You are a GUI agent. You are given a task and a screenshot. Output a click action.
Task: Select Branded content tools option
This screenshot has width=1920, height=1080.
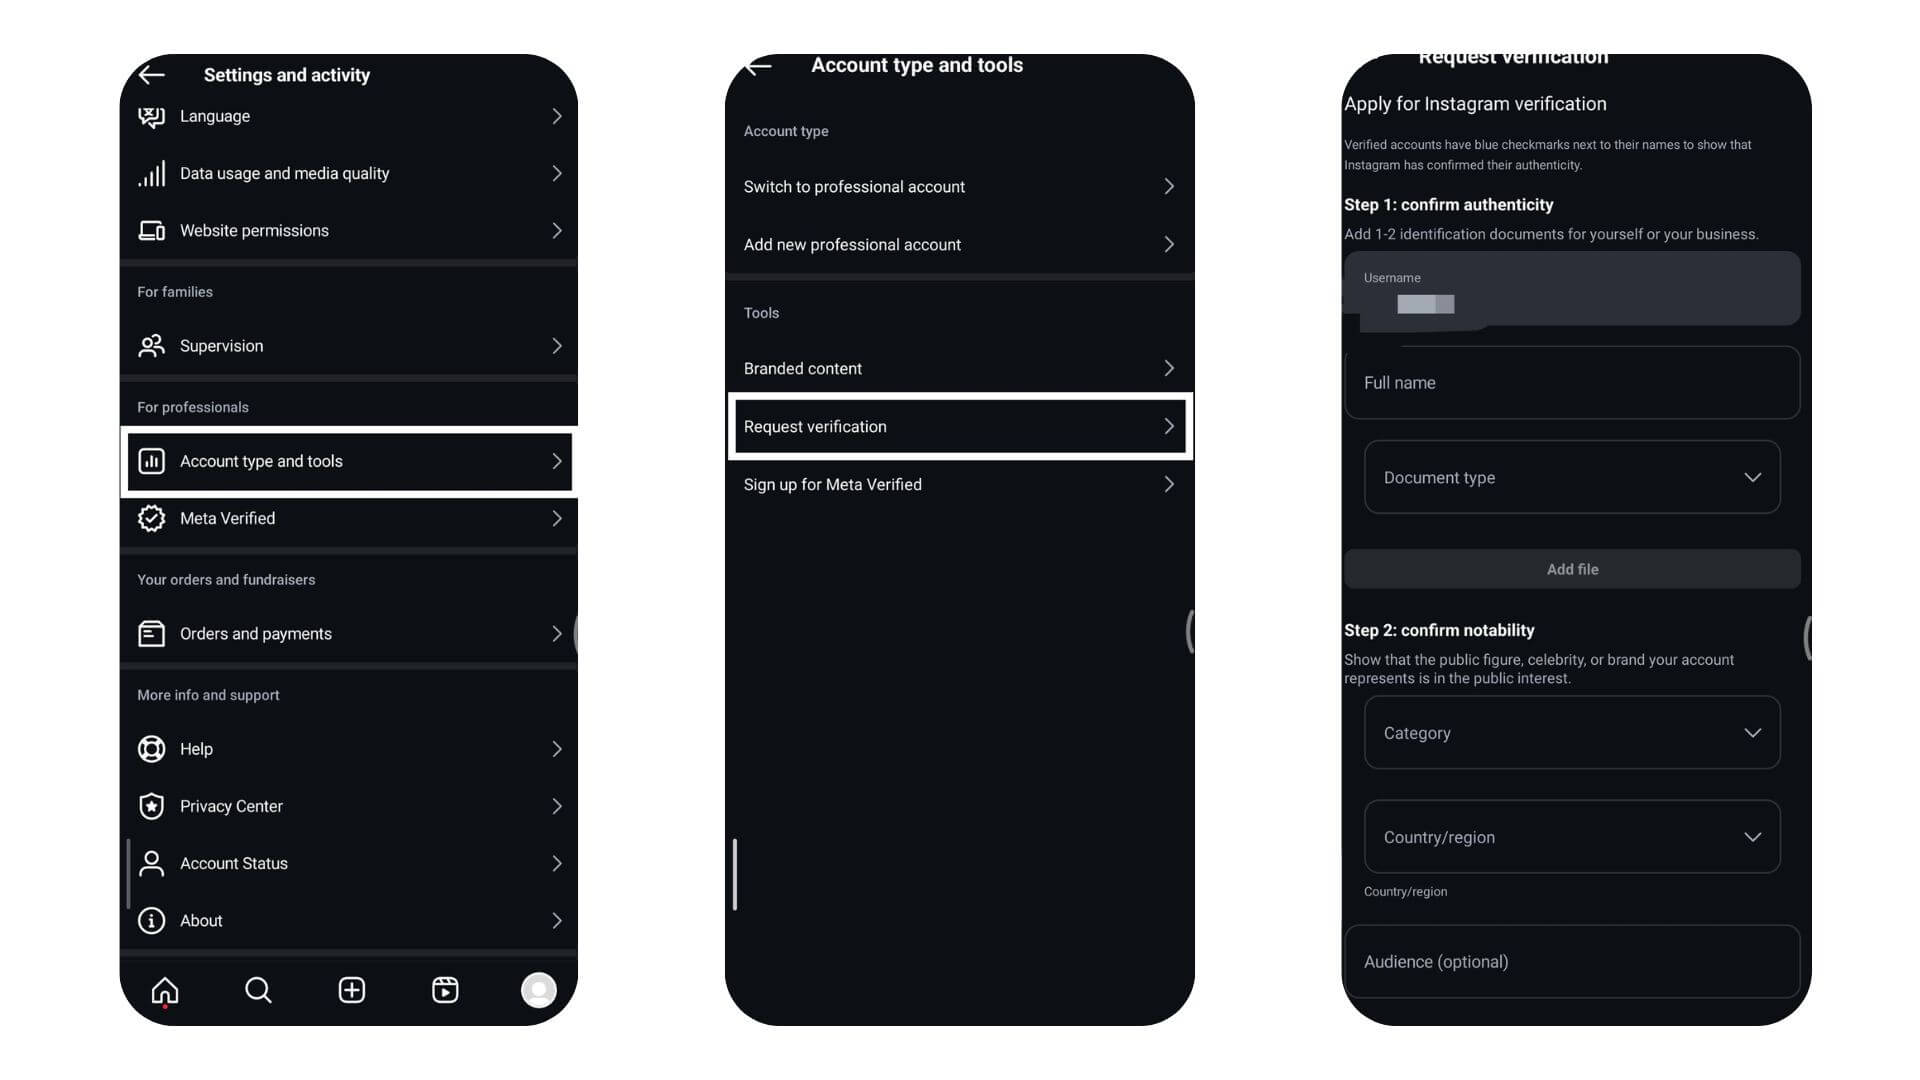click(959, 368)
